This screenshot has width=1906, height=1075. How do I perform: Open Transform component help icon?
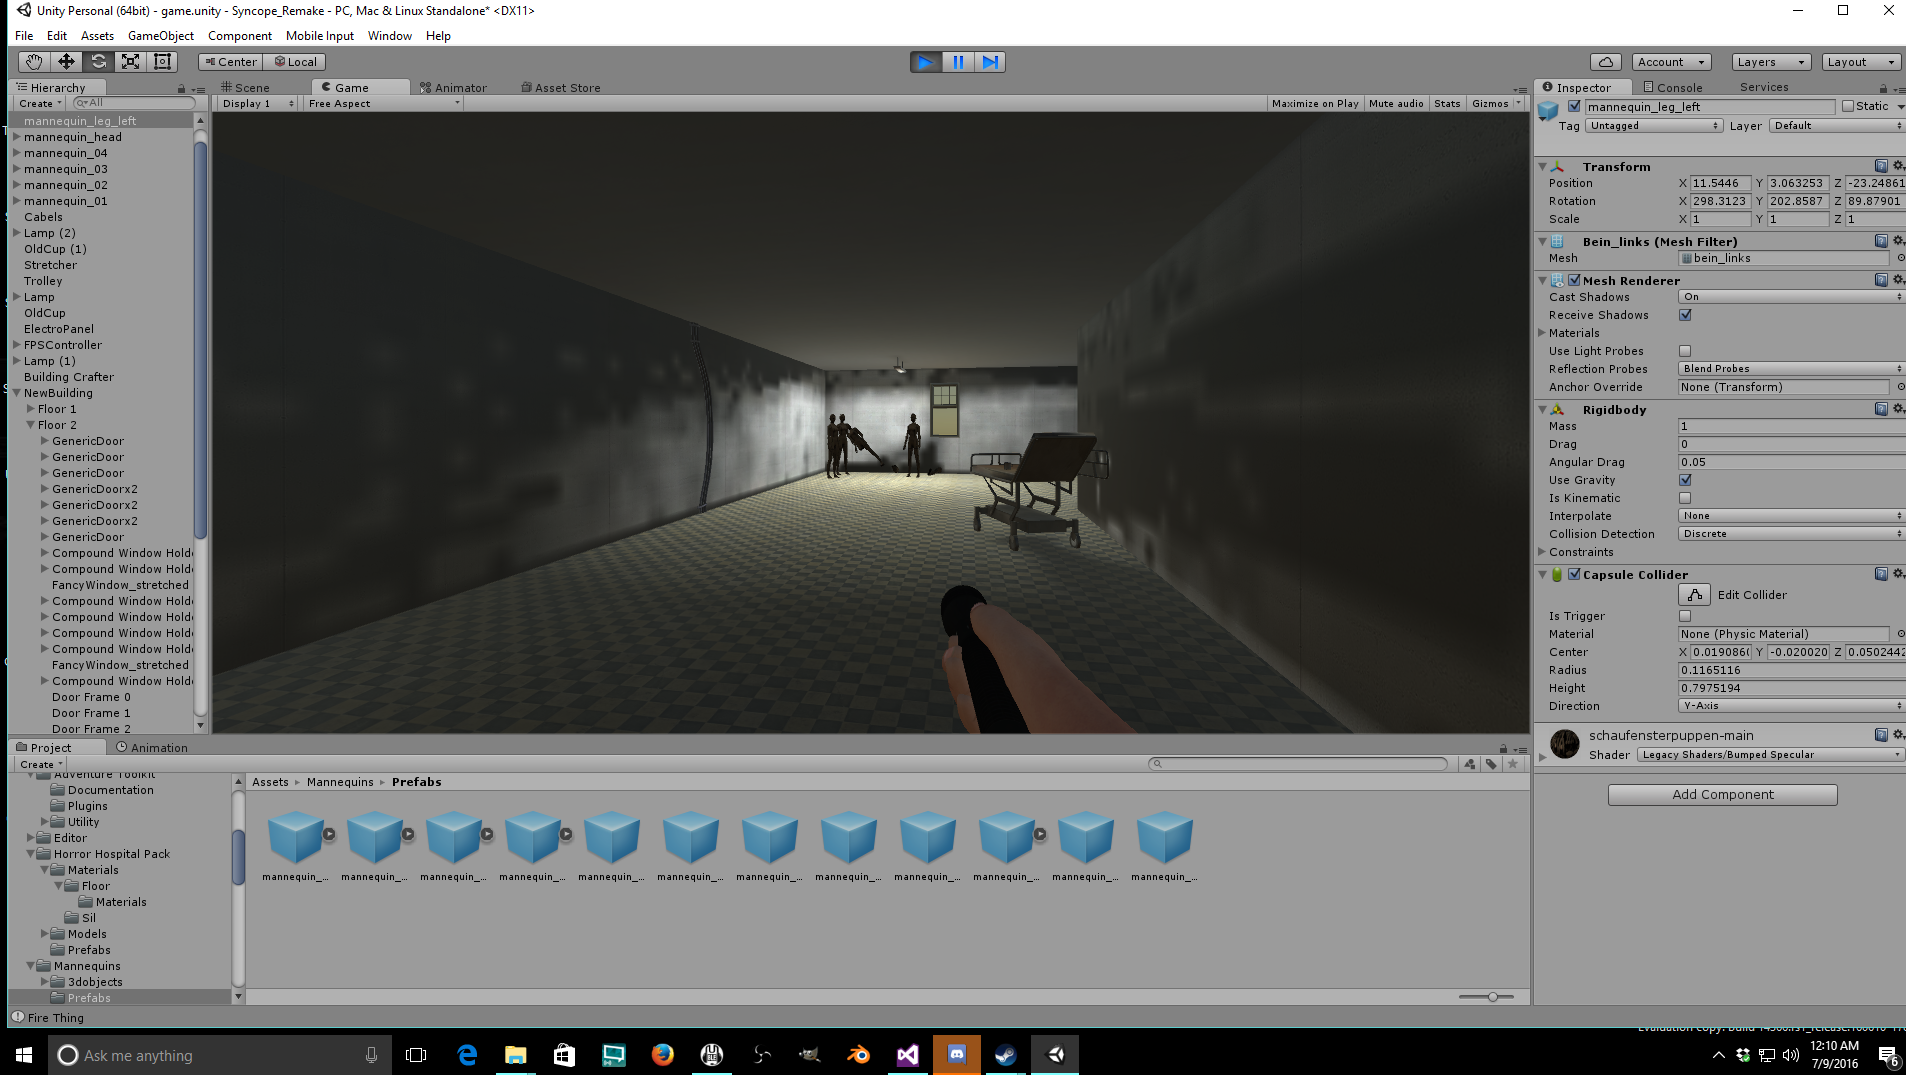click(1881, 166)
